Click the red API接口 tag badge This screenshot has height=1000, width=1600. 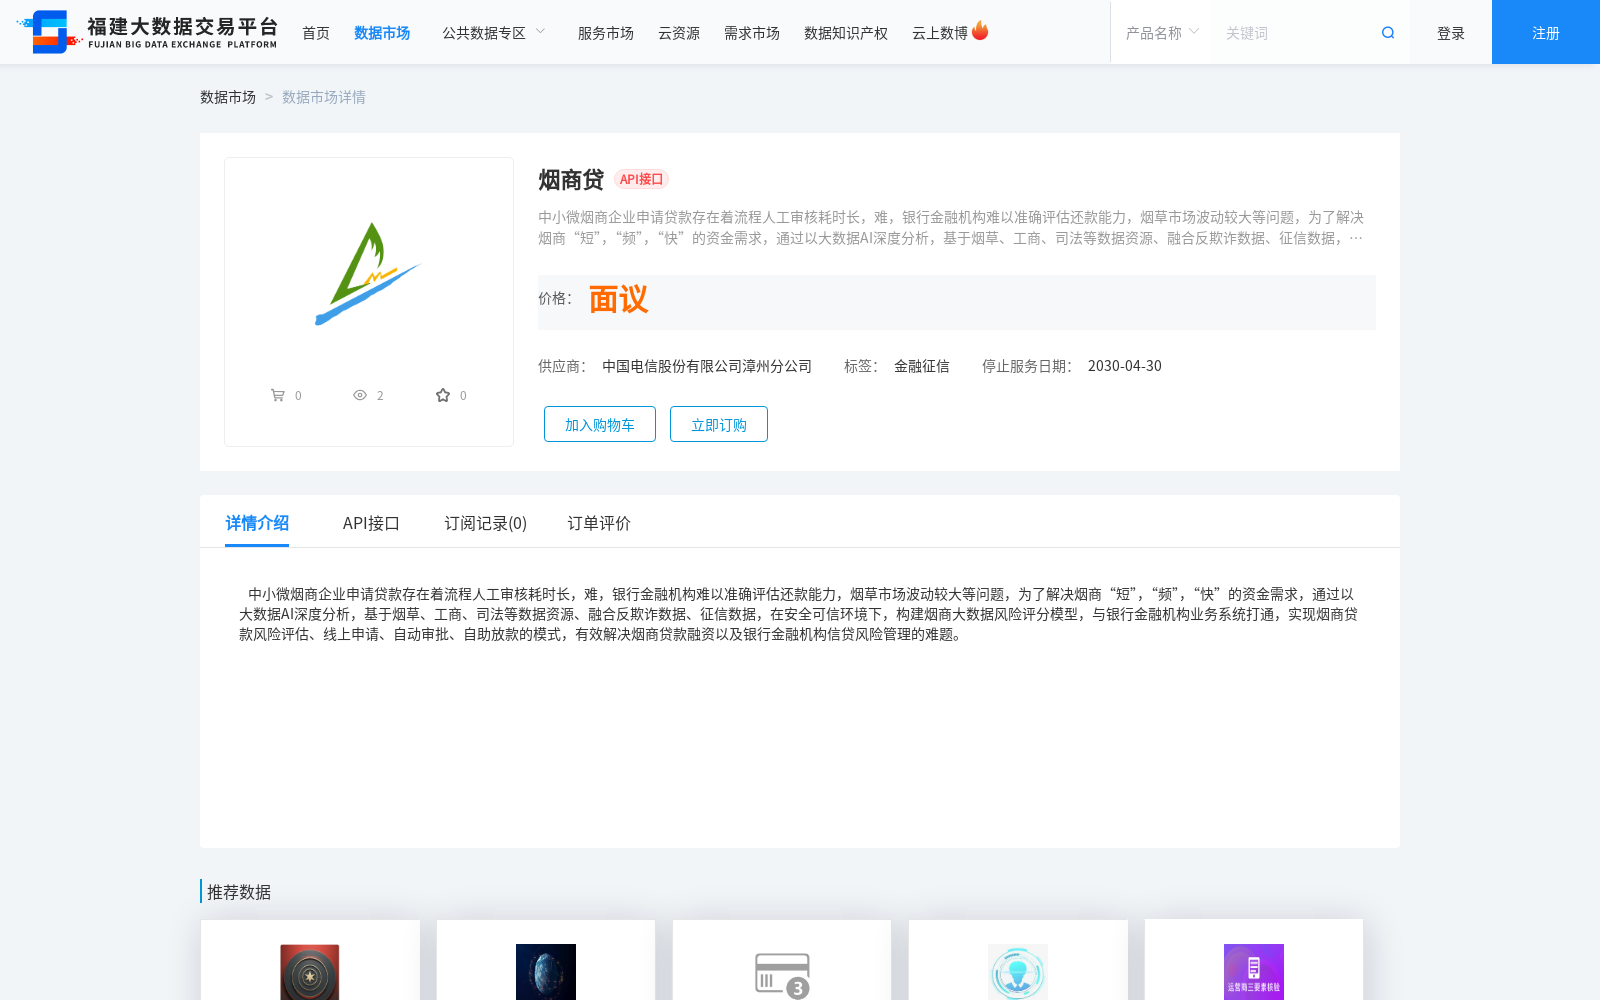[x=641, y=179]
